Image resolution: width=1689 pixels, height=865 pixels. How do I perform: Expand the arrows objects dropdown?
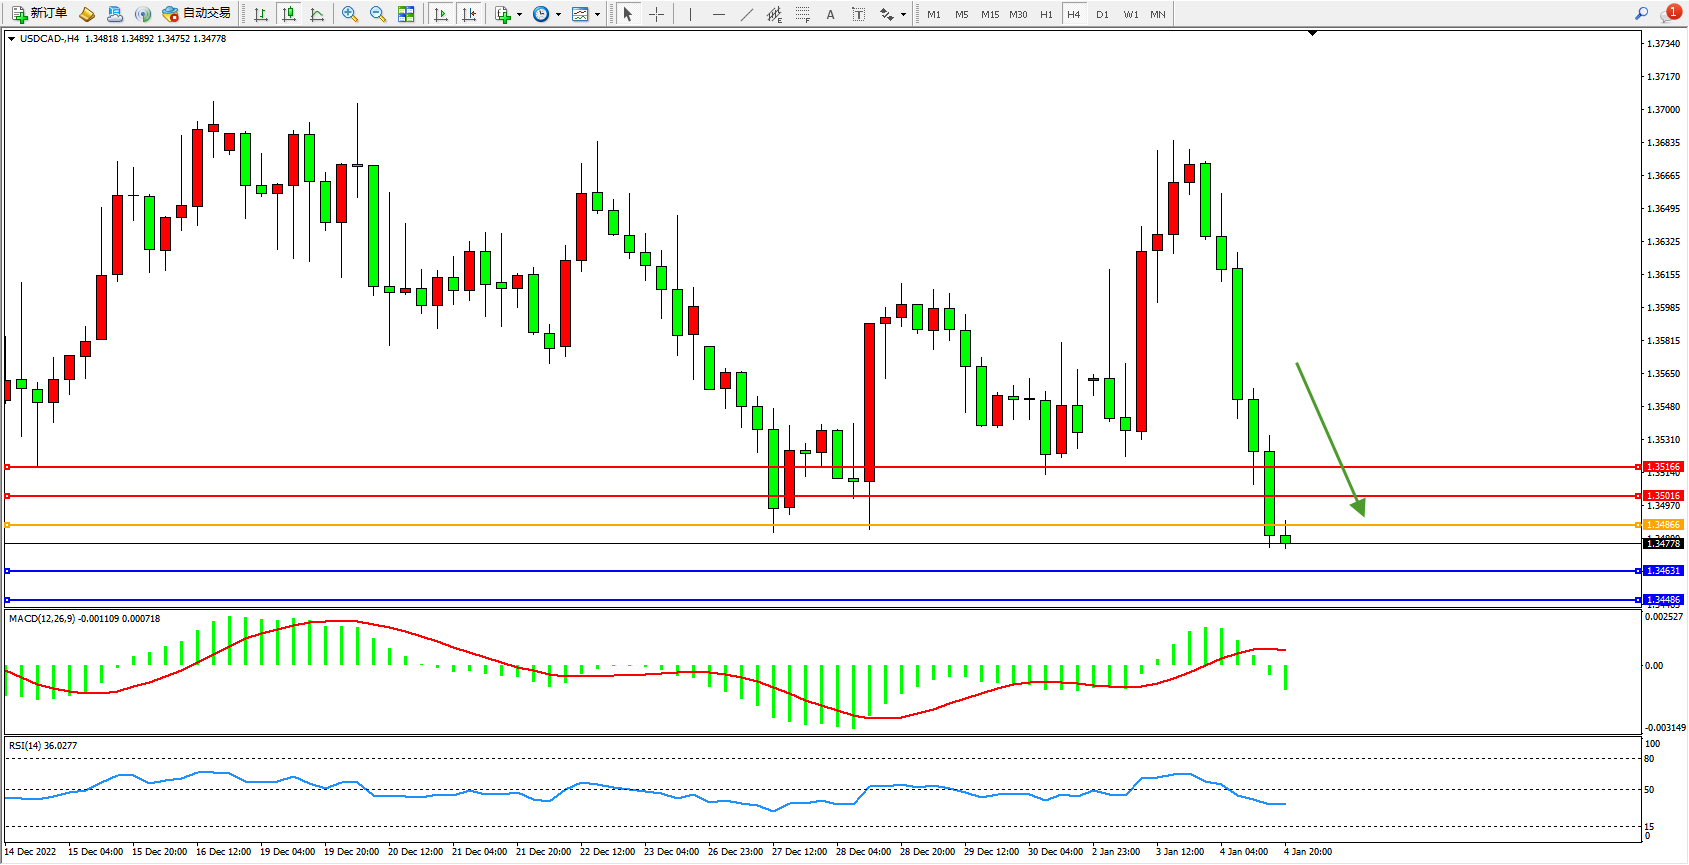(x=903, y=14)
